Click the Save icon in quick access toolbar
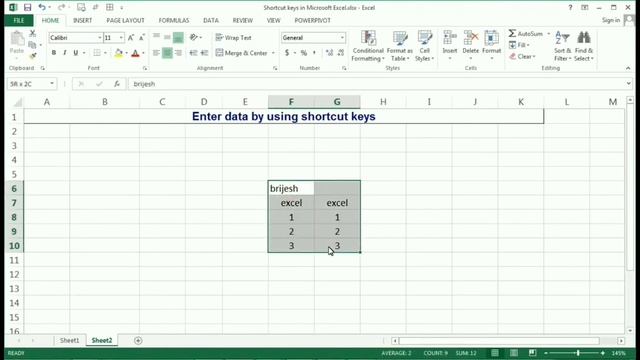 [27, 7]
